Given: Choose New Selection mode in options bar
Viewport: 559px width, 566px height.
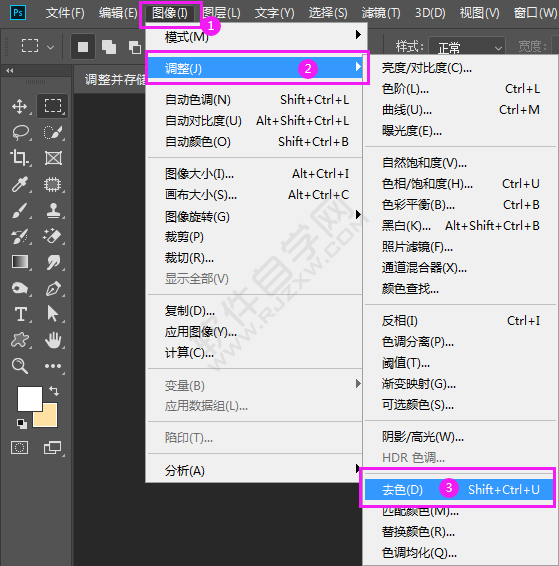Looking at the screenshot, I should 83,47.
